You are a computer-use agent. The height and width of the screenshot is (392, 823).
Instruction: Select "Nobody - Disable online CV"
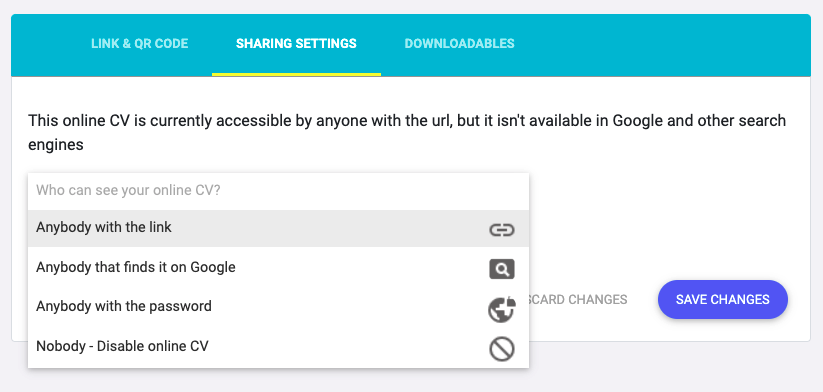(278, 346)
